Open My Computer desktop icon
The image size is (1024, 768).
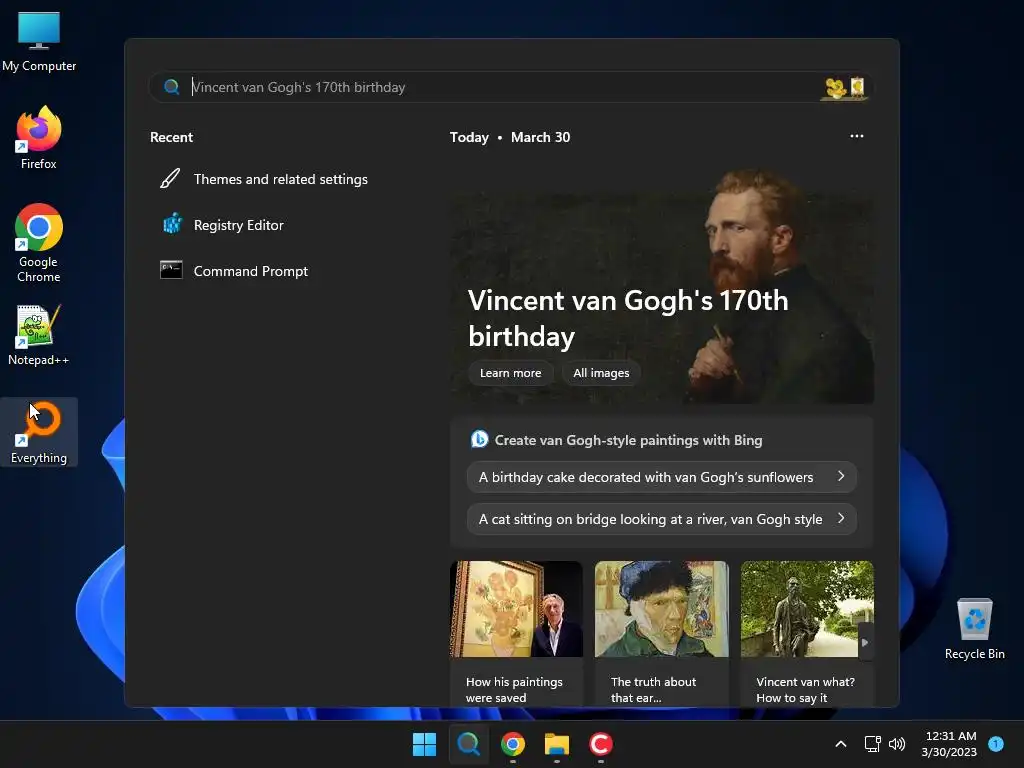(39, 41)
